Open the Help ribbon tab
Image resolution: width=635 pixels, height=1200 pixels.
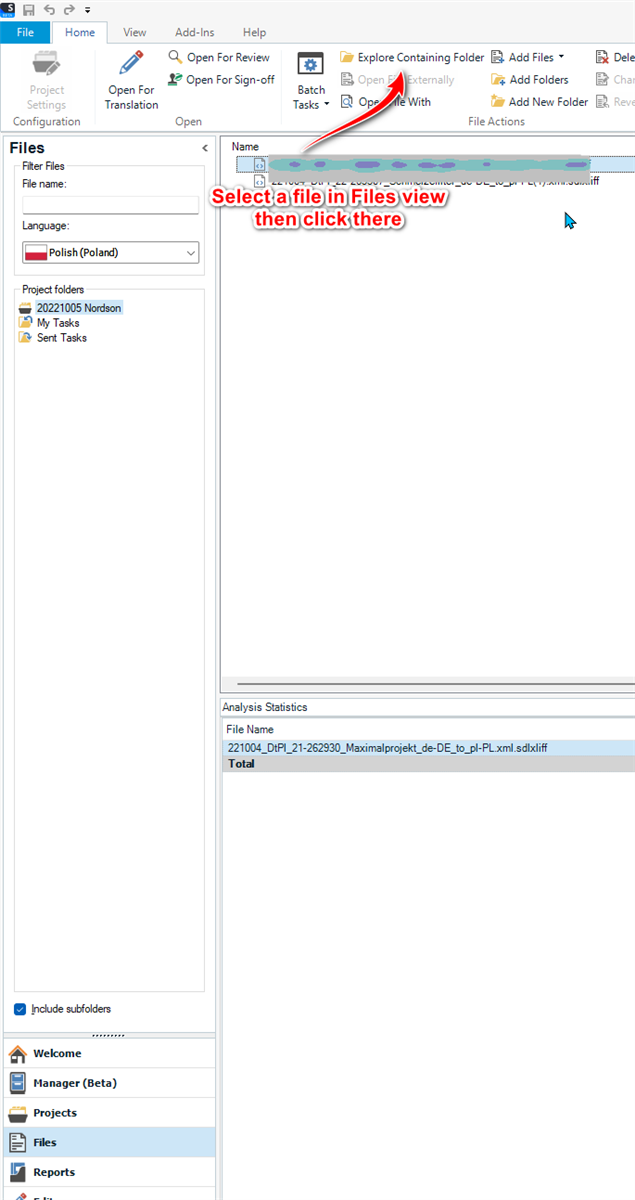pos(254,32)
